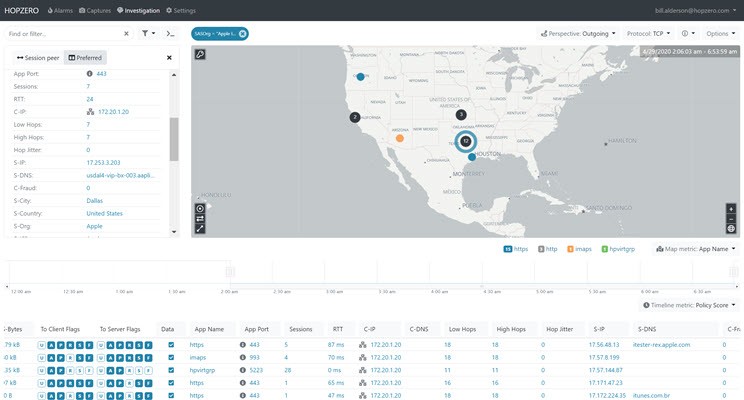The height and width of the screenshot is (400, 744).
Task: Open the command console icon beside filter
Action: (170, 33)
